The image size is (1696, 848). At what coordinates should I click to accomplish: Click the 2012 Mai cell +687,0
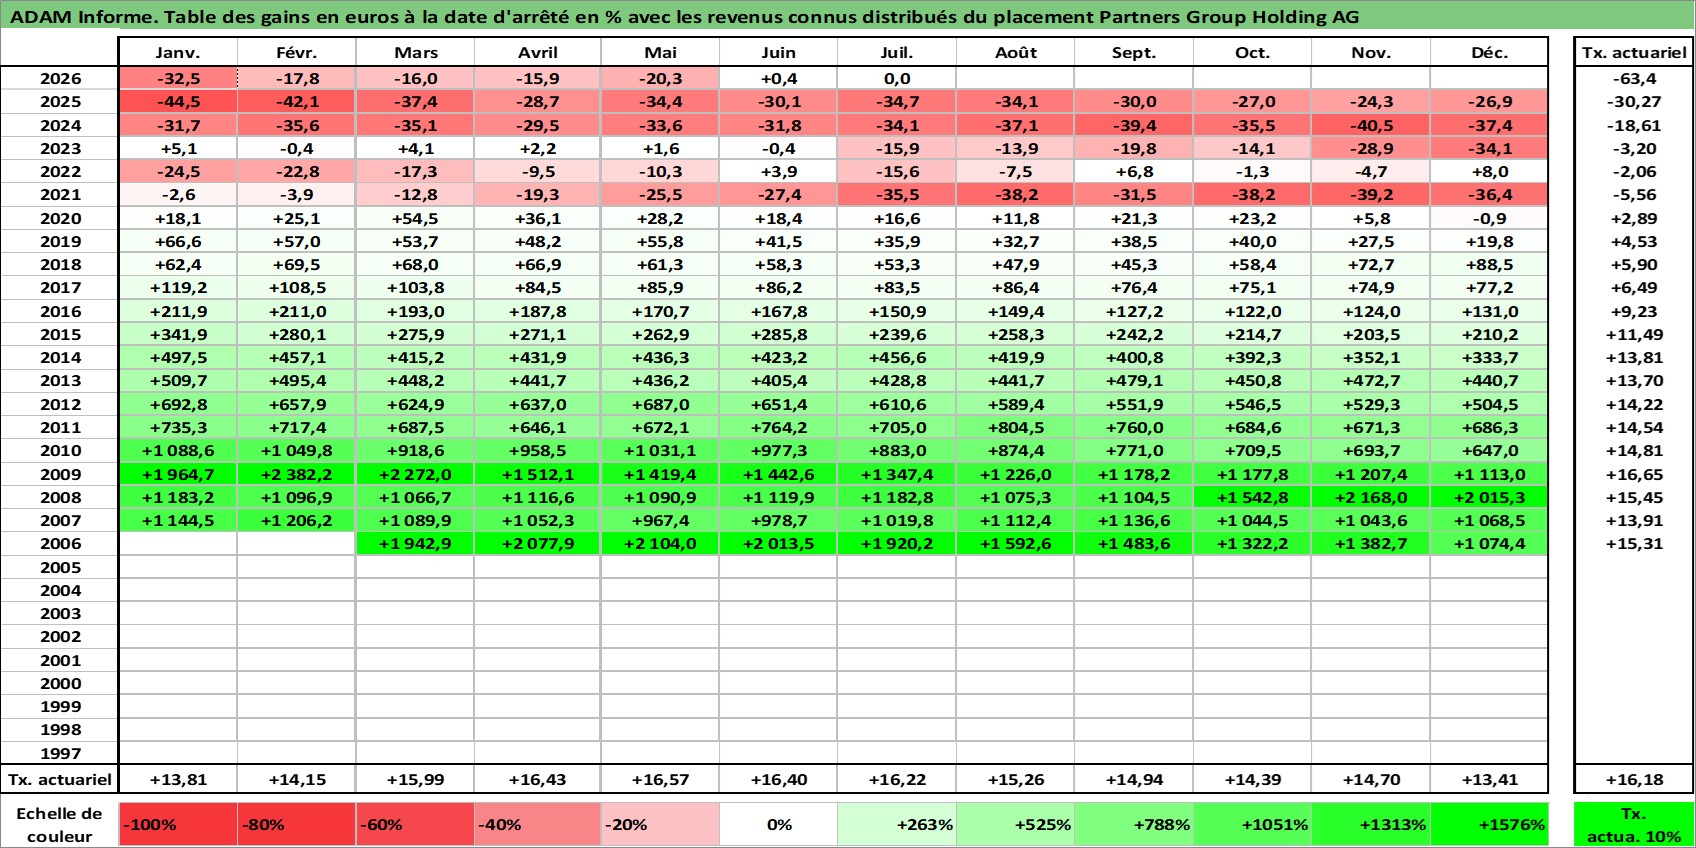pos(660,404)
